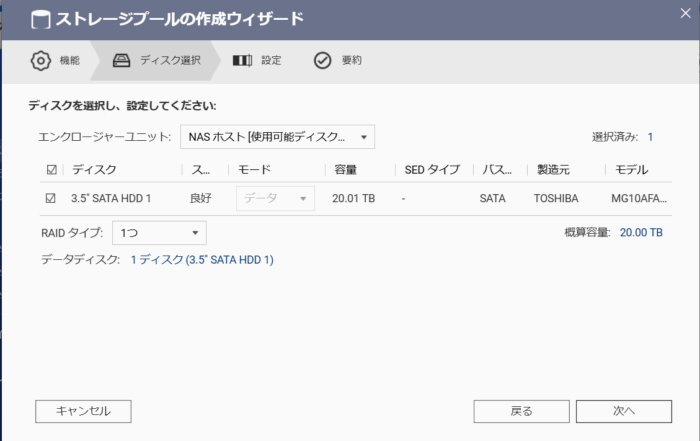Go to the 設定 wizard step
The image size is (700, 441).
(x=271, y=60)
